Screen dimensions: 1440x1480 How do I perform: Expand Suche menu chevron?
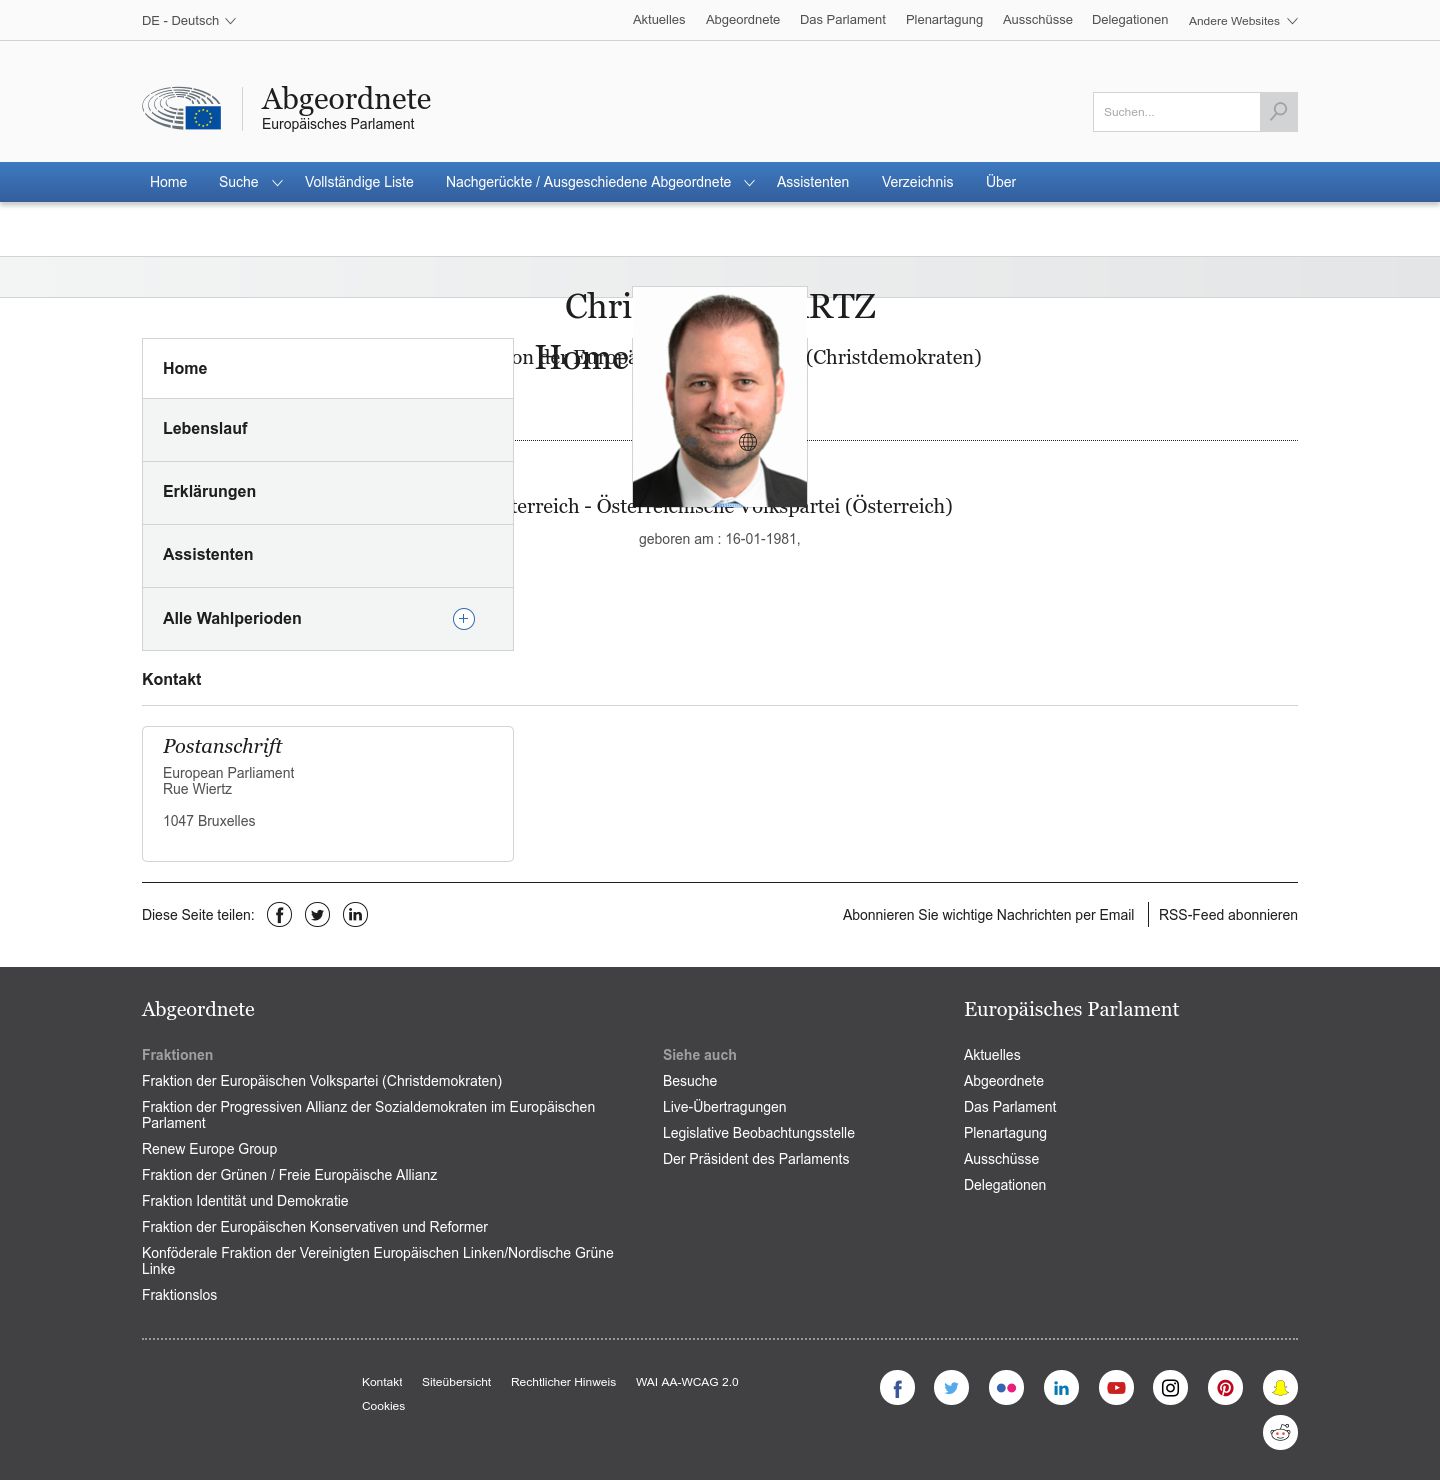click(x=277, y=183)
